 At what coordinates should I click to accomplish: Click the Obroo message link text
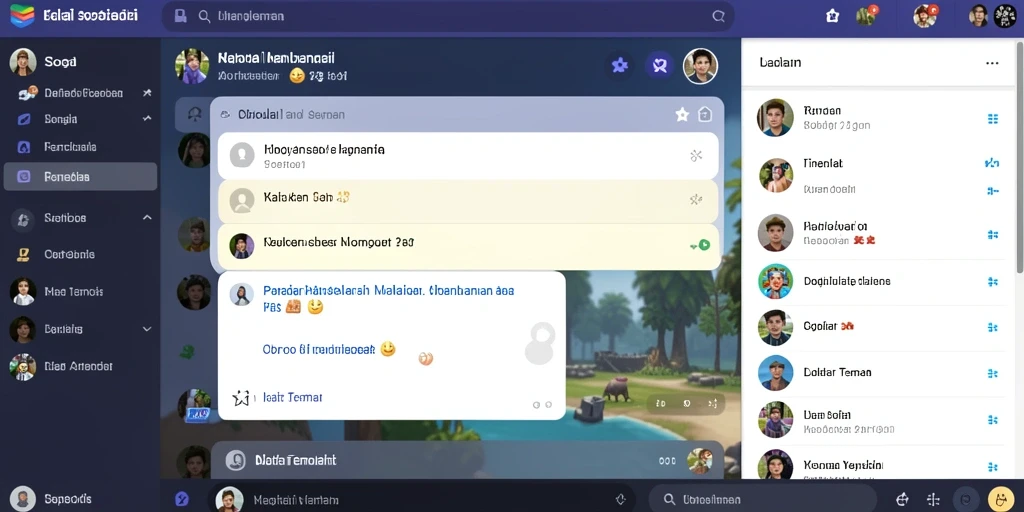pos(319,349)
